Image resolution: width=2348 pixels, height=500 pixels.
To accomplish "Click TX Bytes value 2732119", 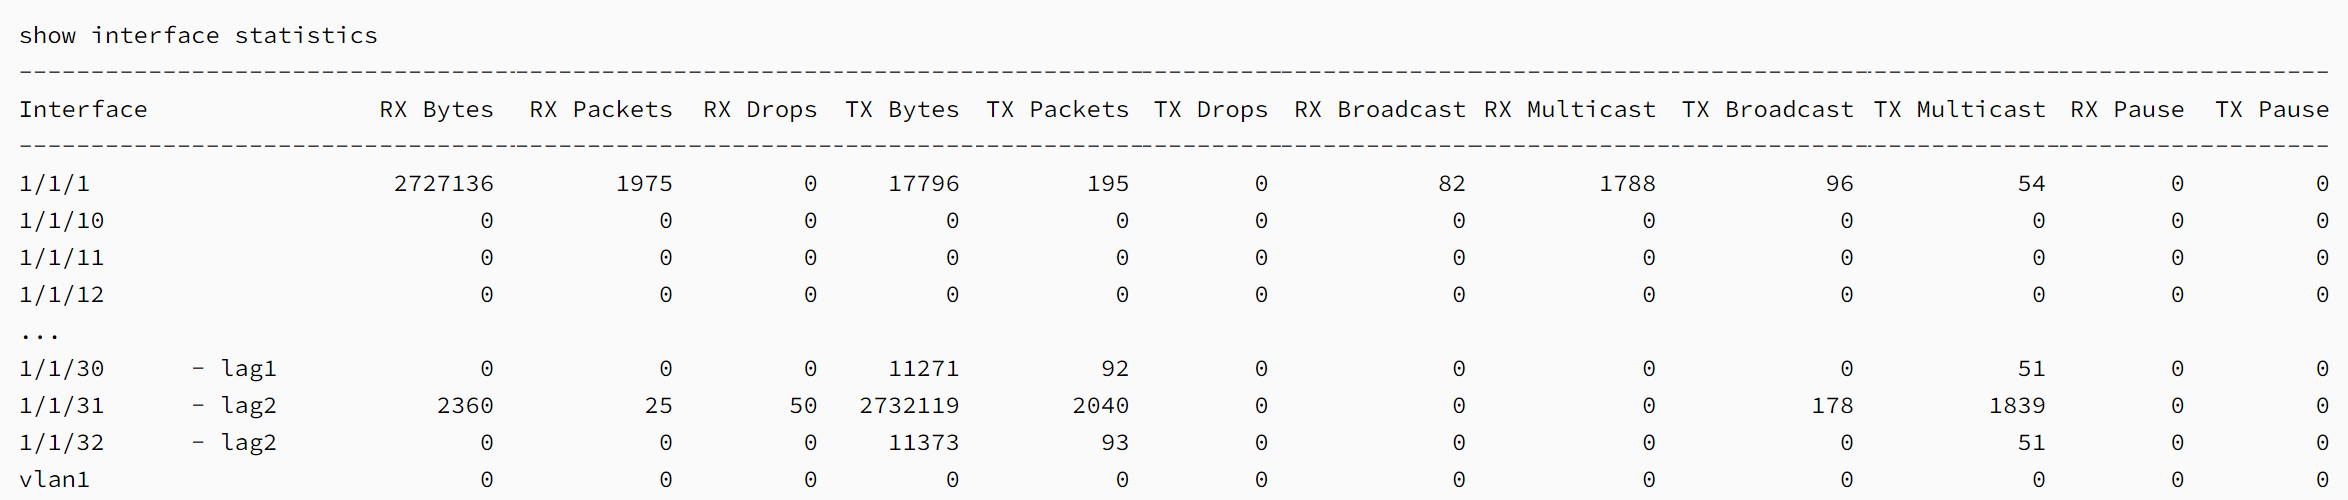I will pyautogui.click(x=909, y=406).
